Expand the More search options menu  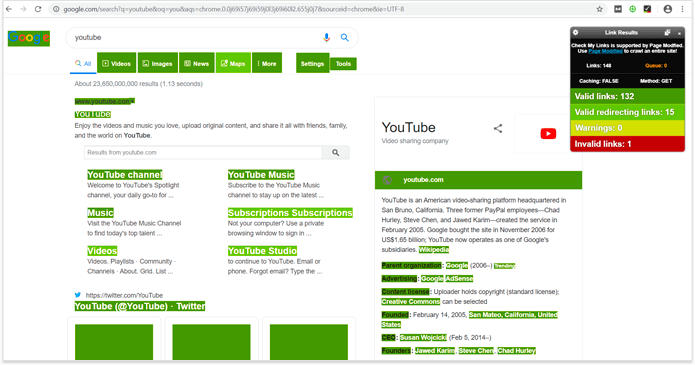[267, 63]
